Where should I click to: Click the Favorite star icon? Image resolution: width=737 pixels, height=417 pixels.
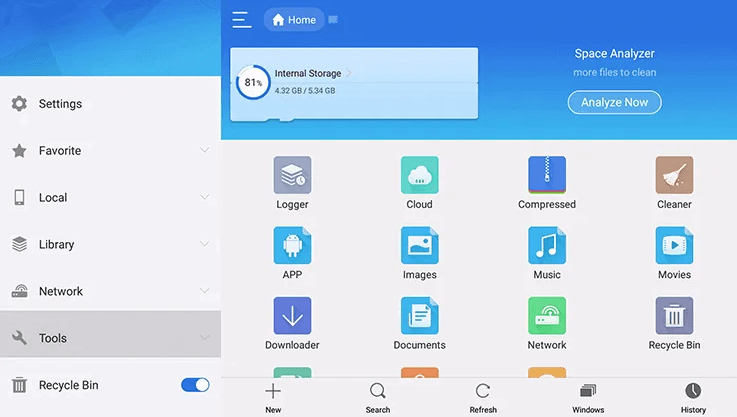point(19,150)
